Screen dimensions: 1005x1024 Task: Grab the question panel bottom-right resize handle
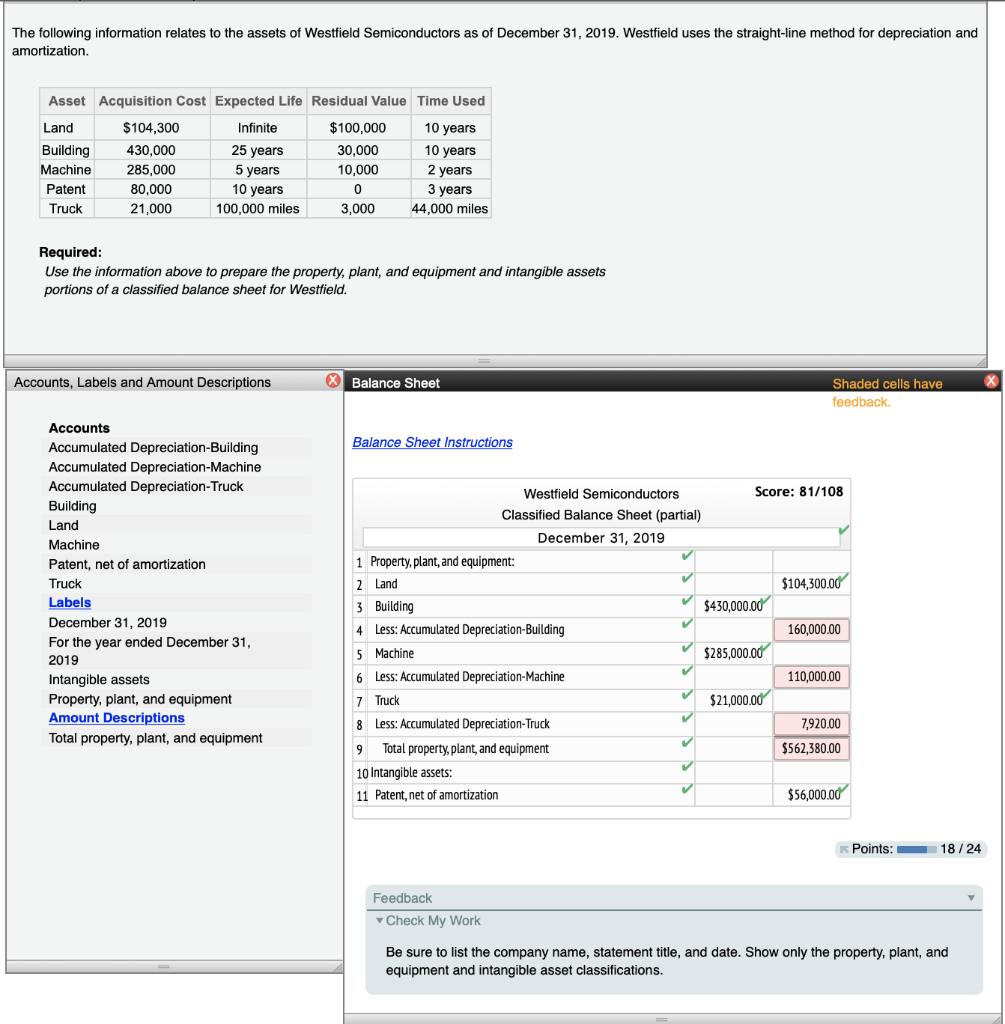tap(981, 361)
